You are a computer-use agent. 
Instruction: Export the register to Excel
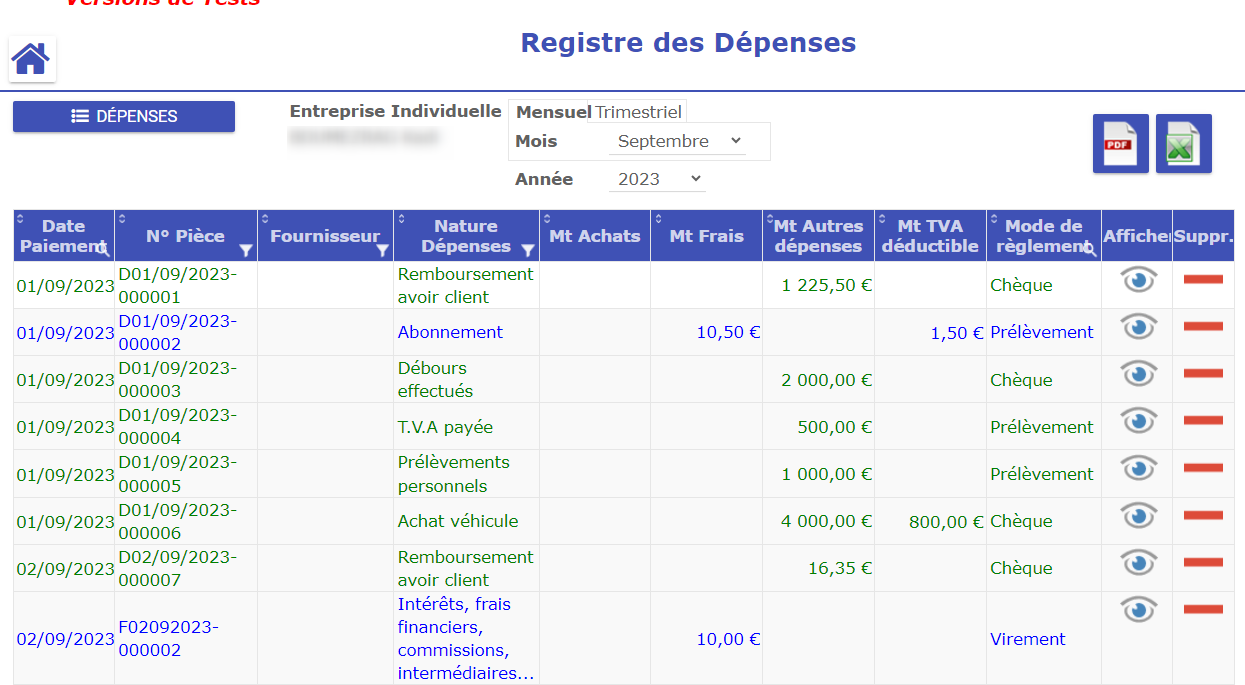click(x=1183, y=144)
